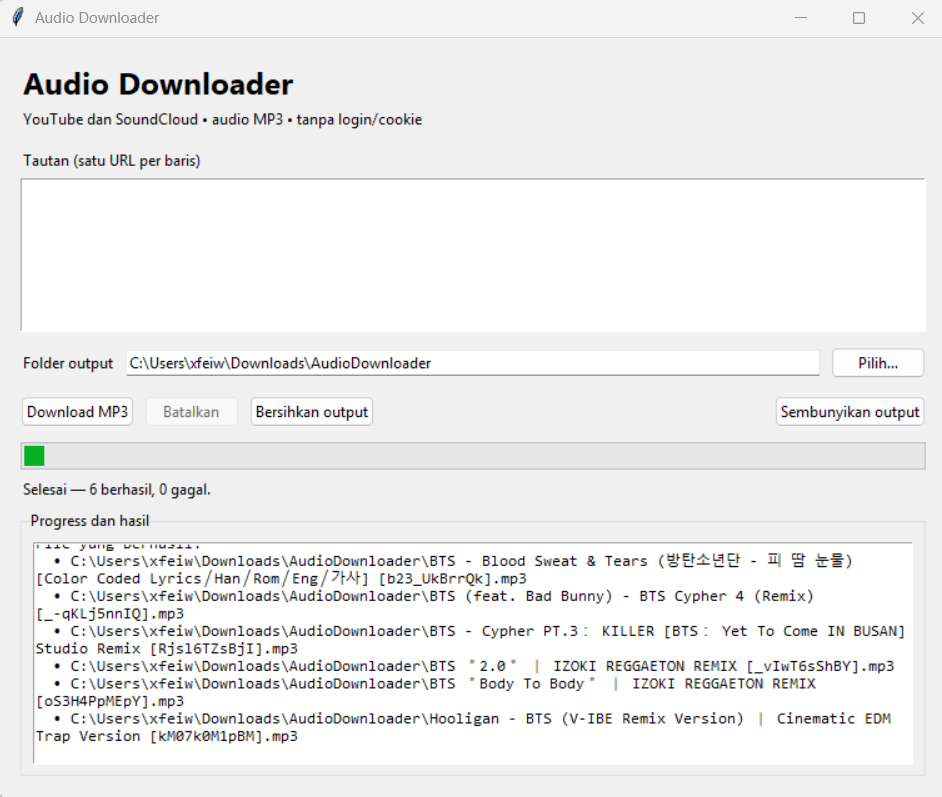The image size is (942, 797).
Task: Open folder chooser via Pilih... button
Action: tap(878, 363)
